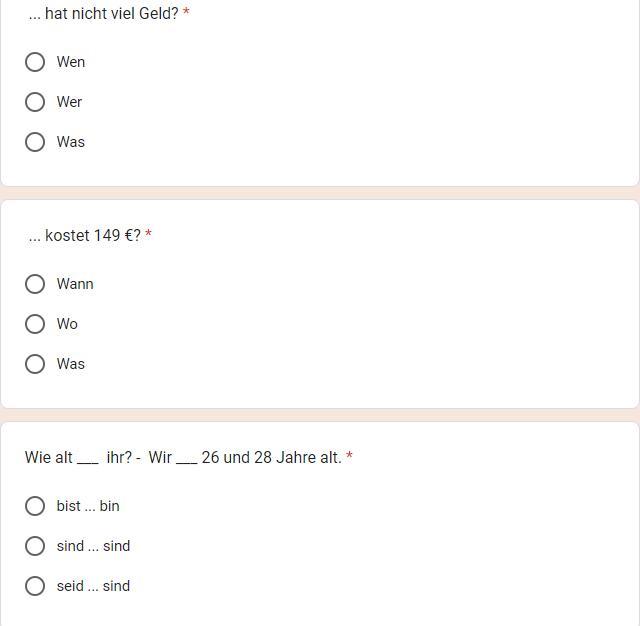Choose 'Was' radio under the Geld question
The image size is (640, 626).
click(35, 142)
